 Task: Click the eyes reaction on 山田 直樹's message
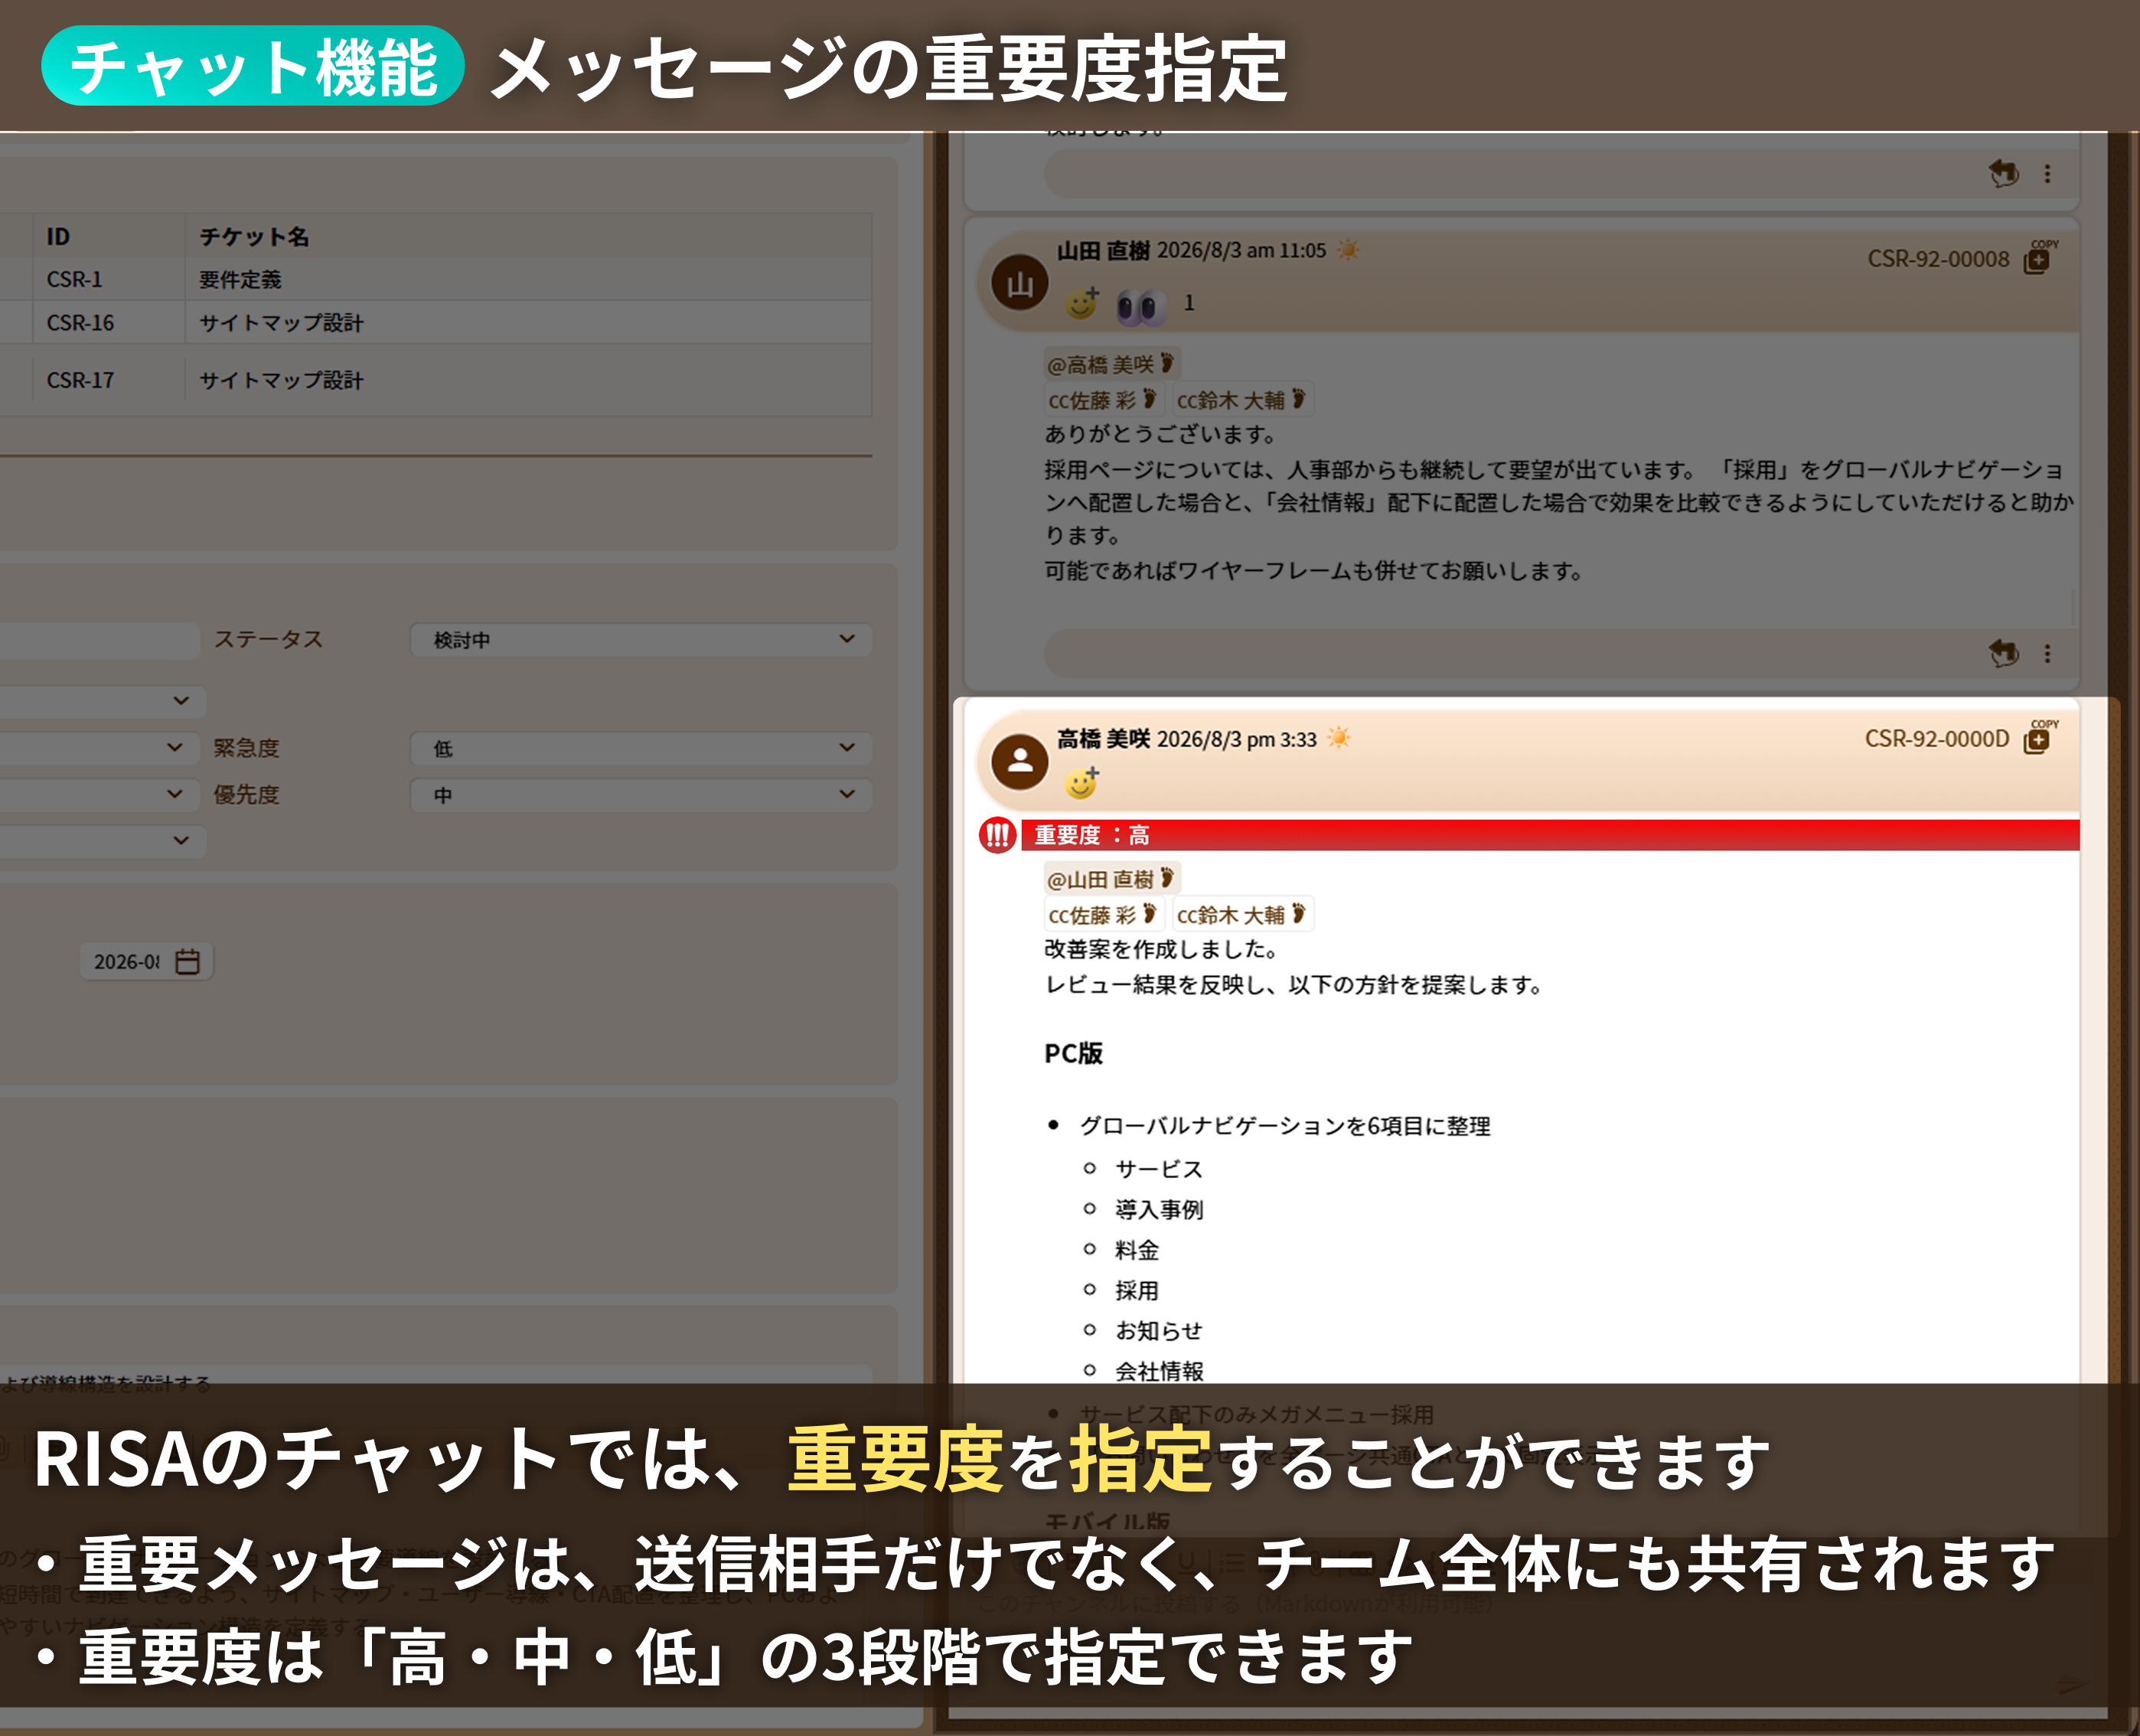[x=1141, y=305]
